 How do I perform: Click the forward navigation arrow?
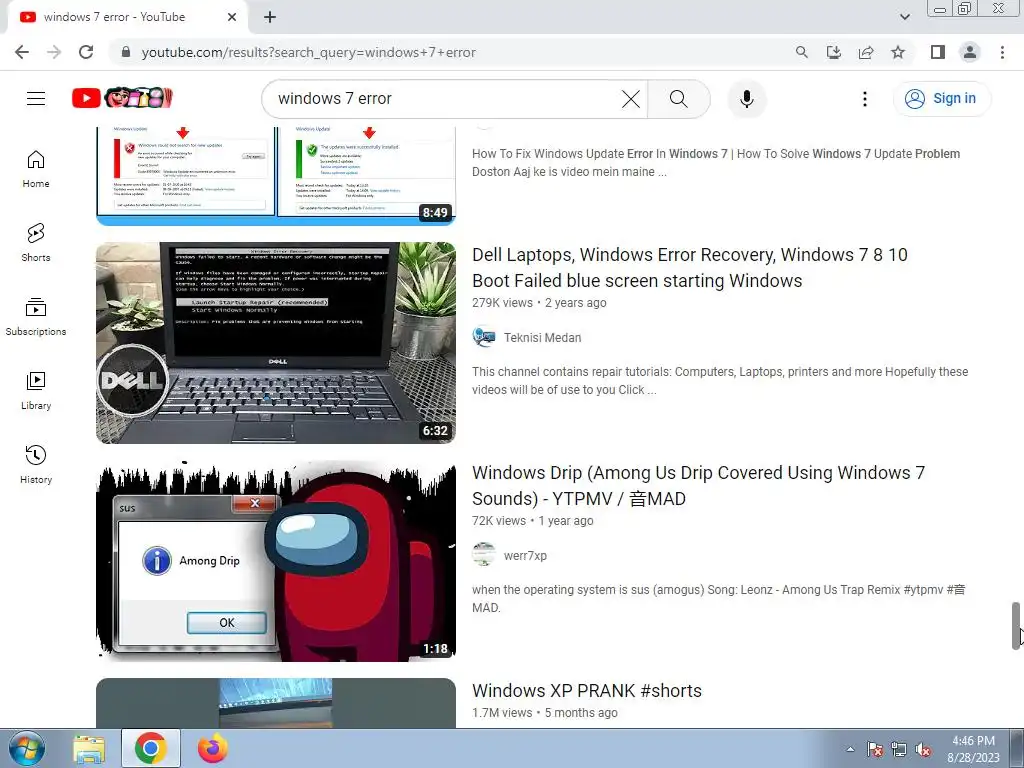pyautogui.click(x=54, y=52)
